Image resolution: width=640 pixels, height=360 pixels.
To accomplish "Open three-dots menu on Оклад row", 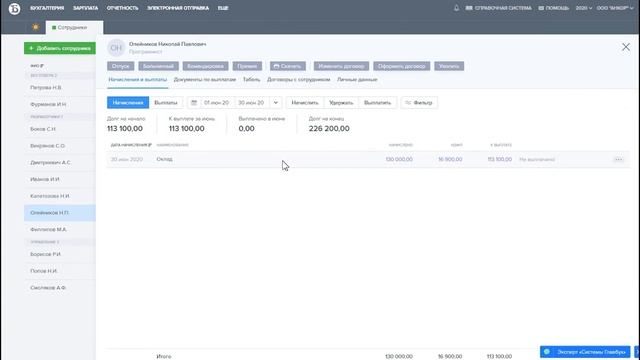I will (x=618, y=160).
